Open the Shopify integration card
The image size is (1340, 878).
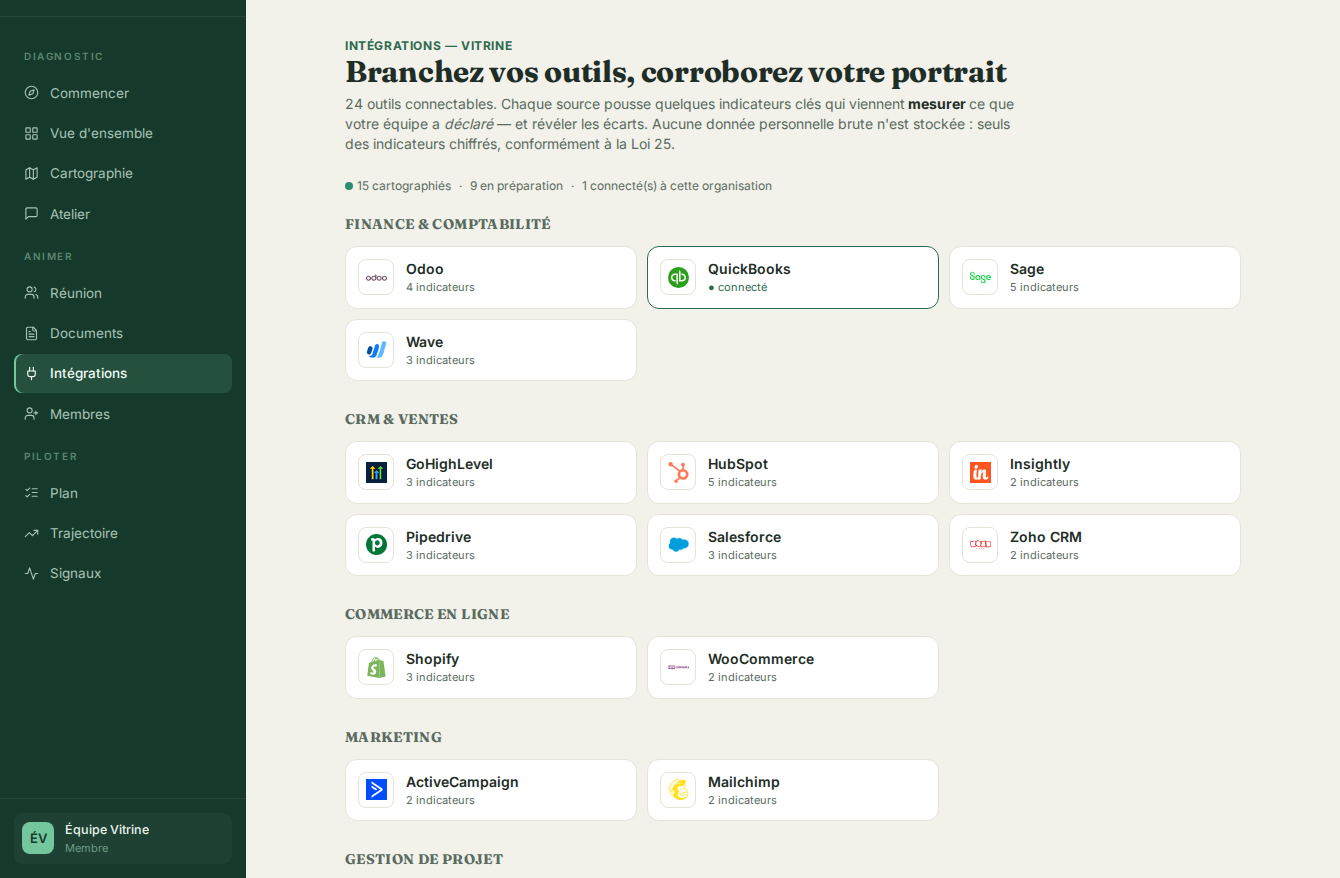pos(491,667)
